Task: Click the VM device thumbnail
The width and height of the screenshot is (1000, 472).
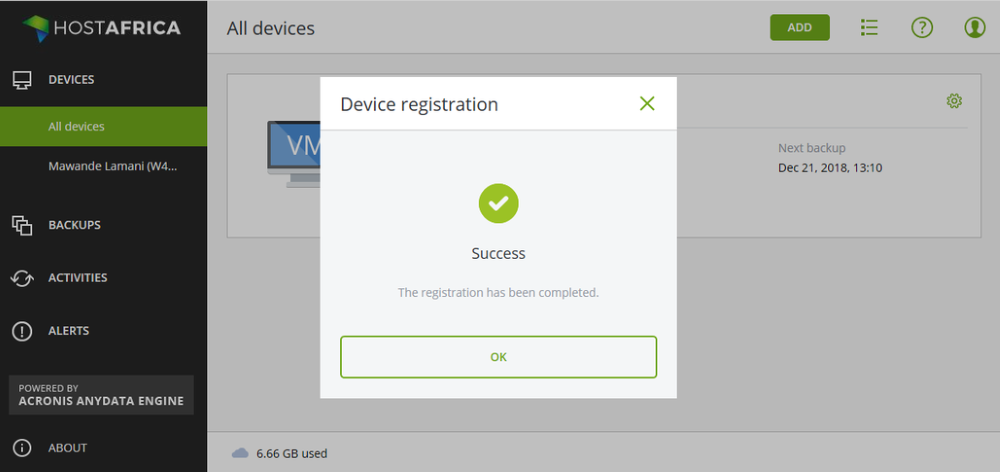Action: click(295, 153)
